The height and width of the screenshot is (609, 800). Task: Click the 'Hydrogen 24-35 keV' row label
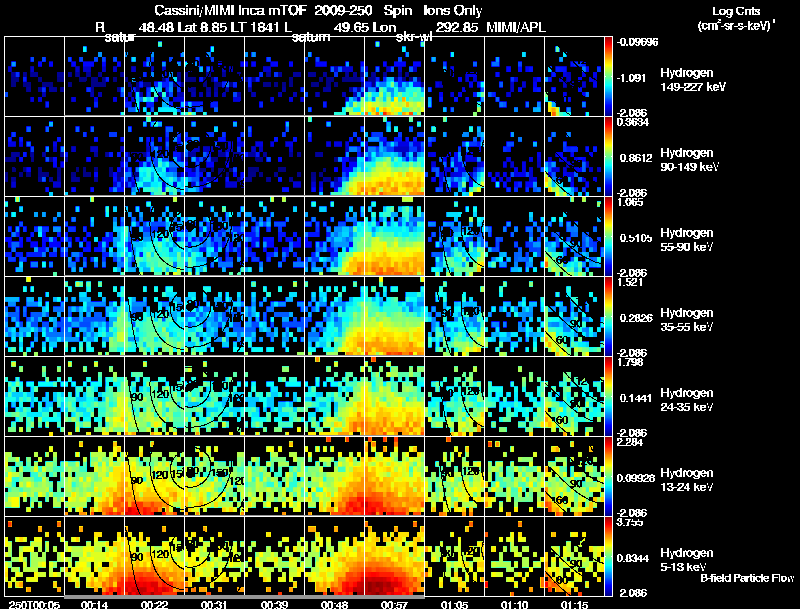(x=687, y=400)
